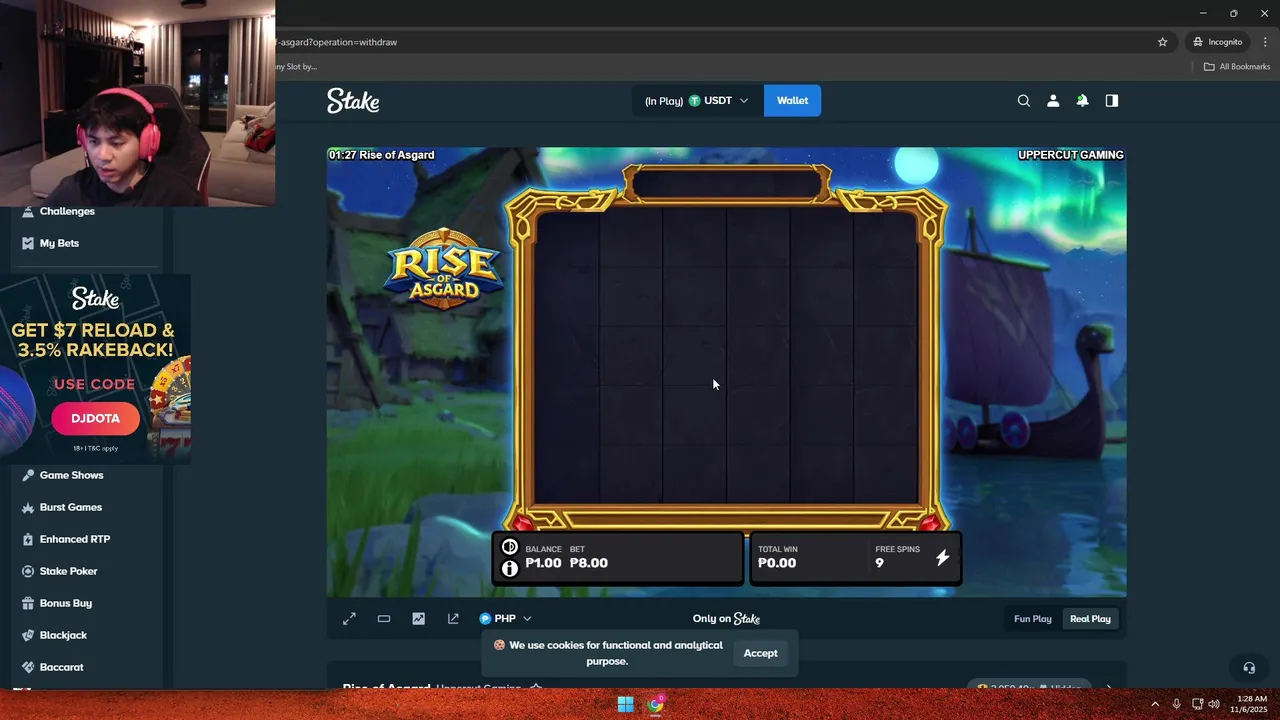Screen dimensions: 1280x720
Task: Accept the cookies notice
Action: click(760, 653)
